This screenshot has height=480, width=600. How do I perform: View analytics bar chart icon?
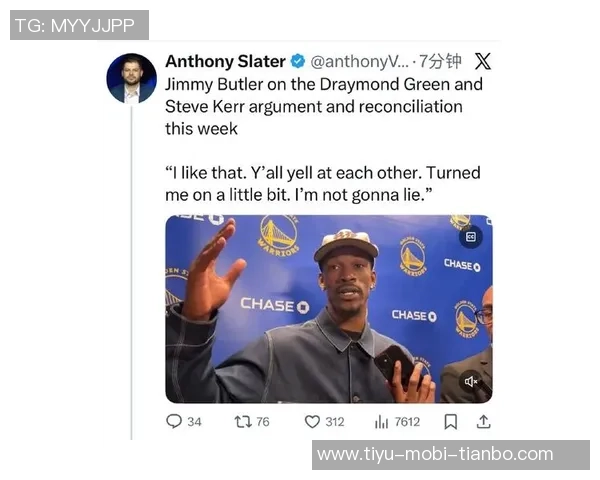(x=382, y=422)
